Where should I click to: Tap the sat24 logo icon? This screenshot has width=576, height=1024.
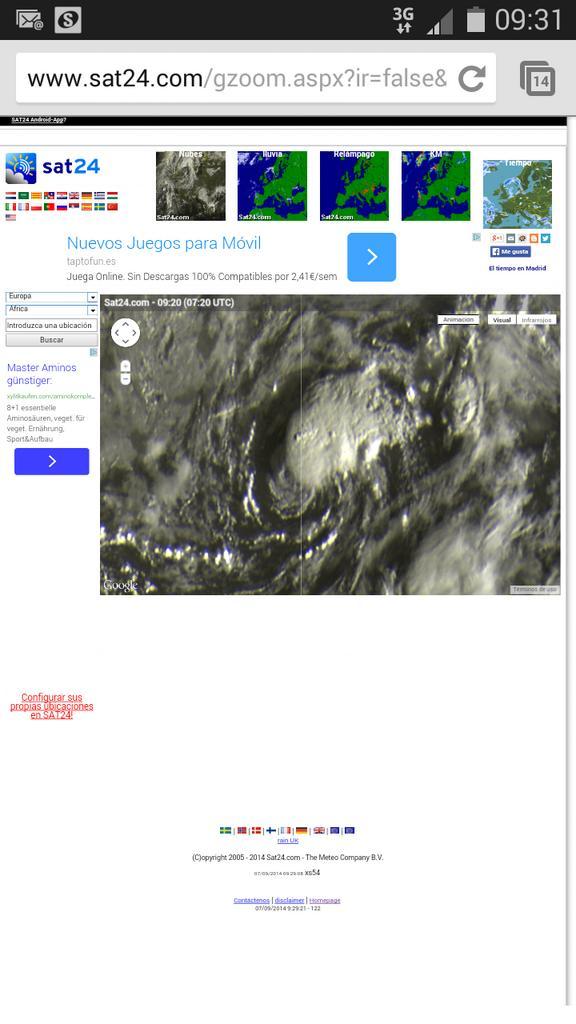(21, 168)
